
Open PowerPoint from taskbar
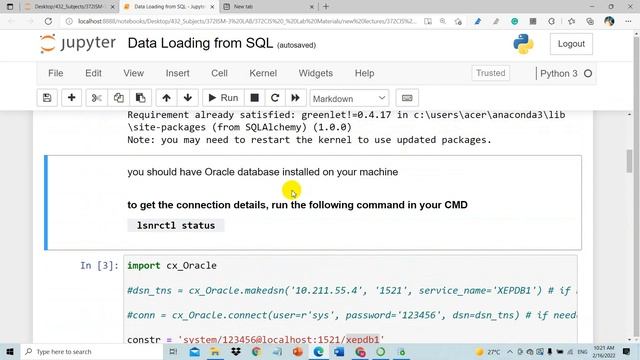(x=298, y=351)
